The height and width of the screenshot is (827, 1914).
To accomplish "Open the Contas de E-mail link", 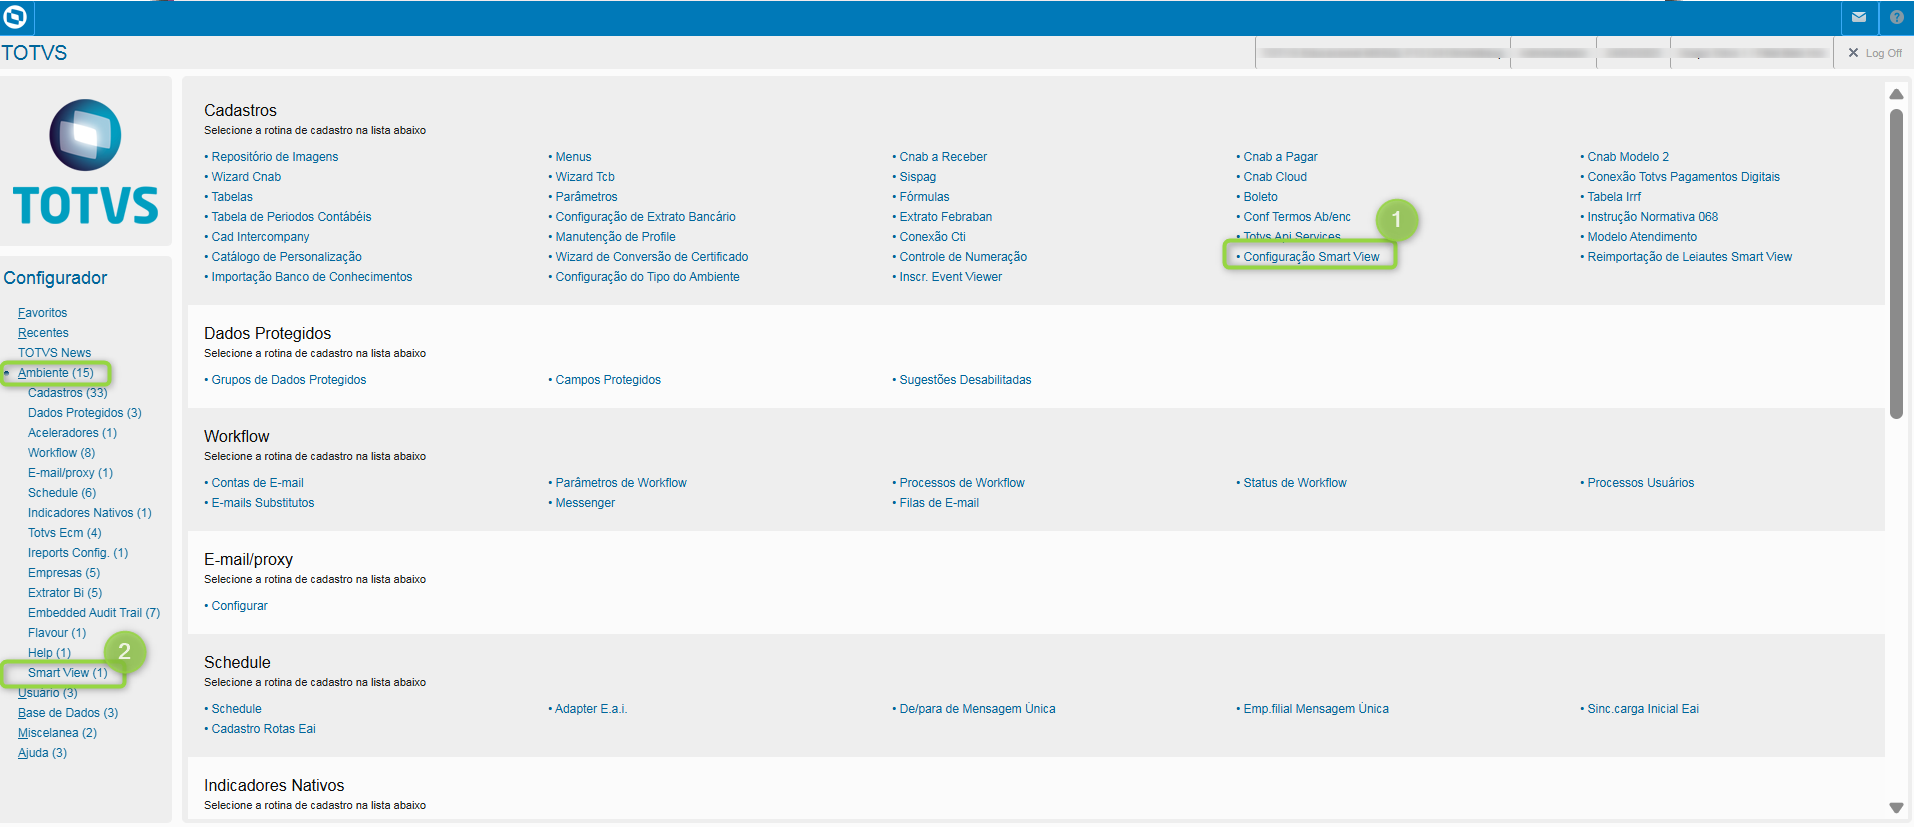I will (257, 483).
